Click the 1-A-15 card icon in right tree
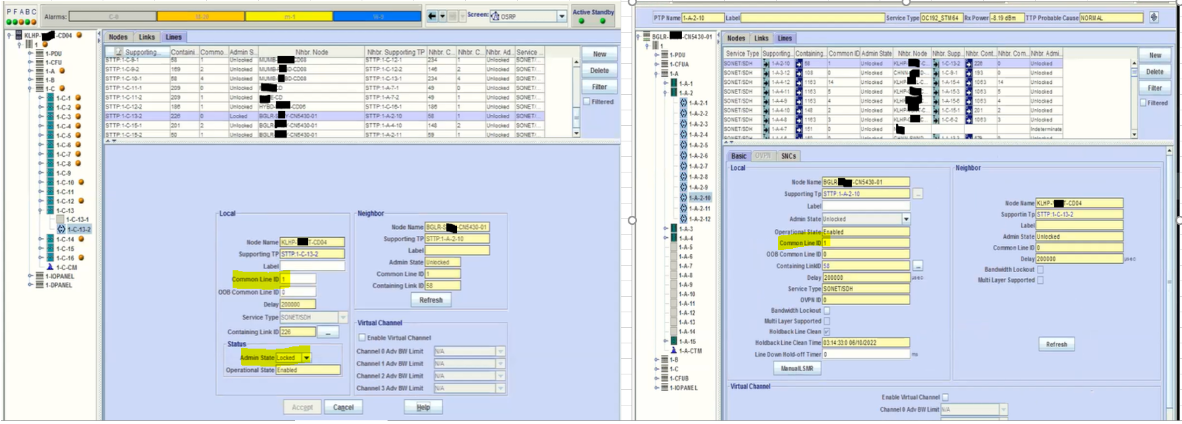 (673, 340)
